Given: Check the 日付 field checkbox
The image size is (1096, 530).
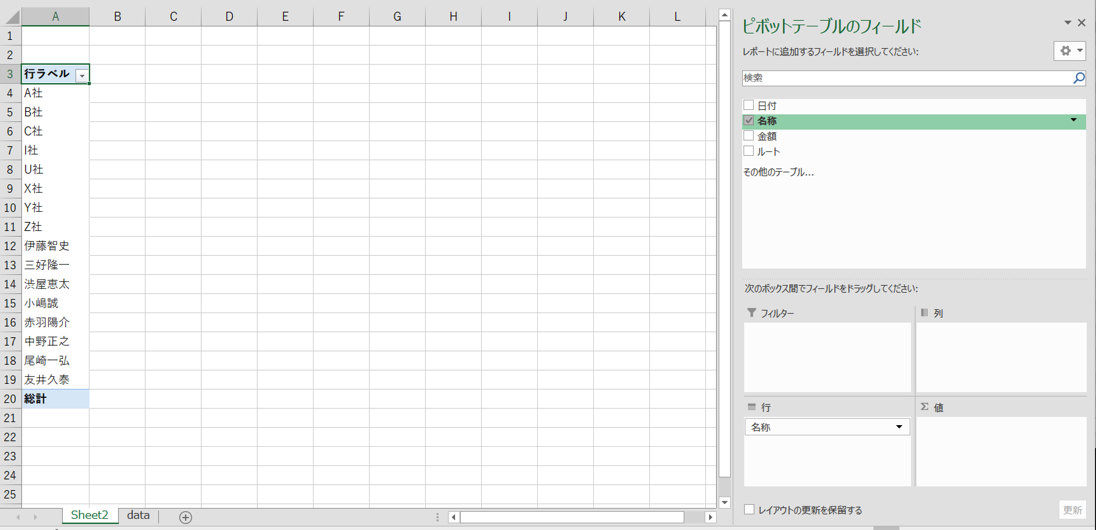Looking at the screenshot, I should coord(749,106).
